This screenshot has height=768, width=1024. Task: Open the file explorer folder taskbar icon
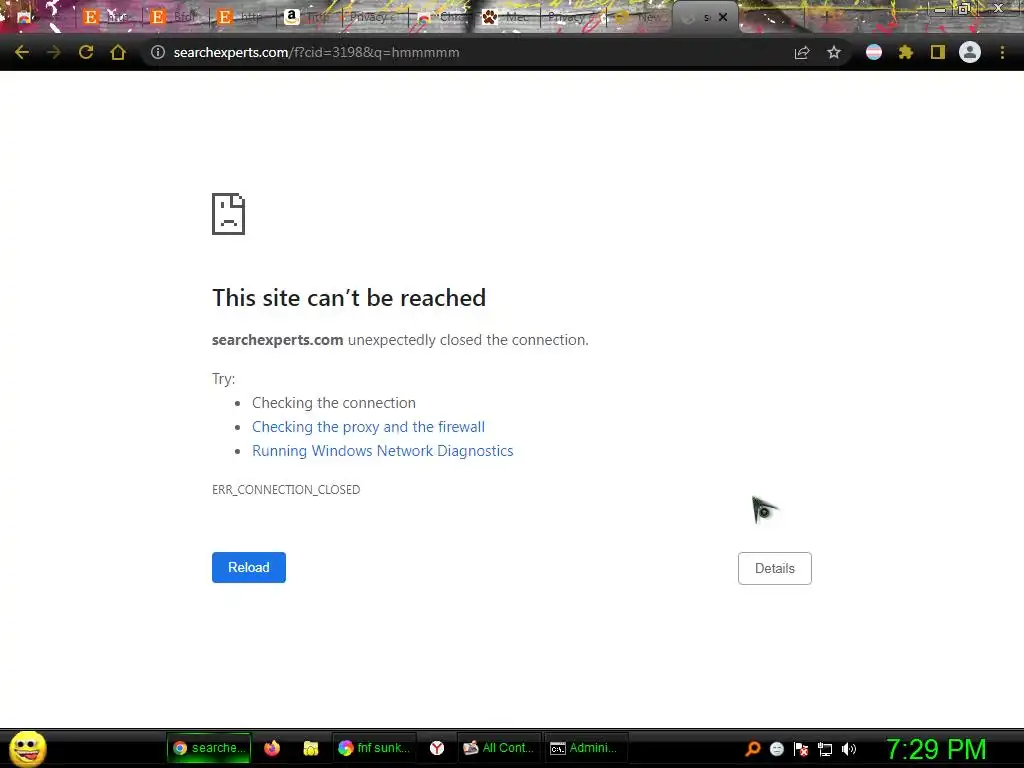(311, 748)
